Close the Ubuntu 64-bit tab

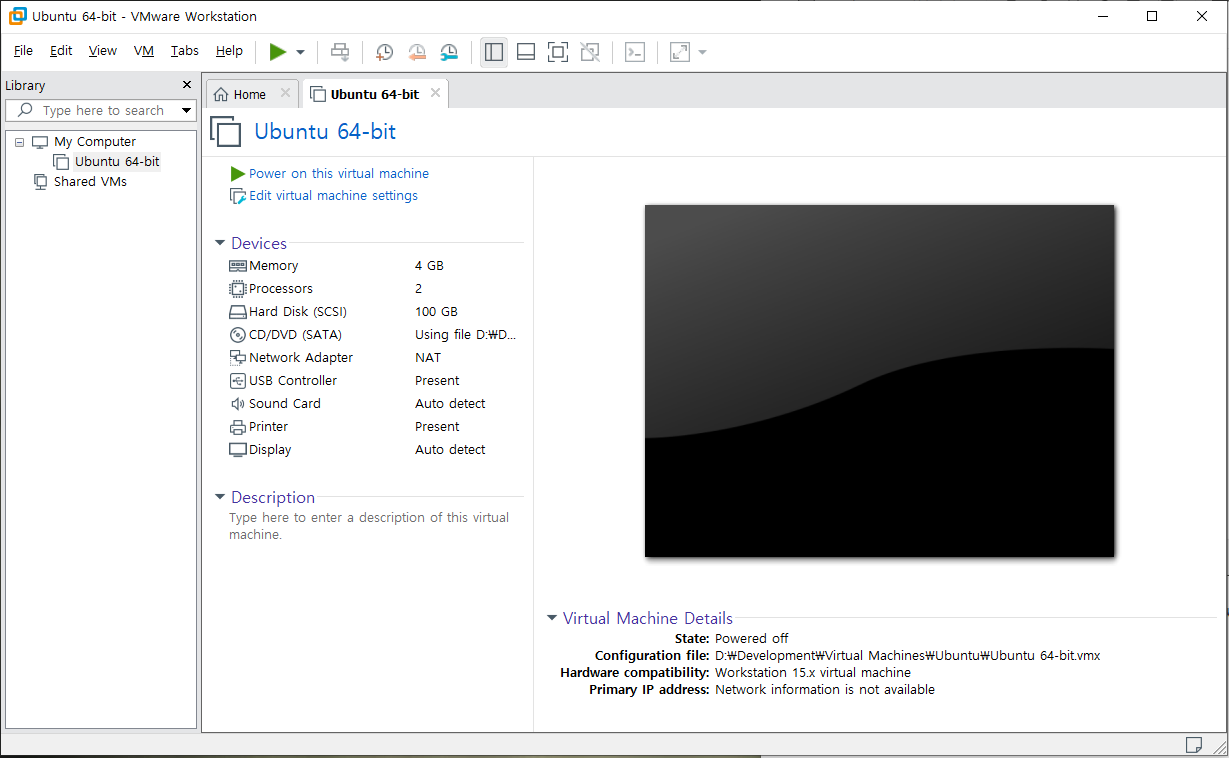point(435,93)
